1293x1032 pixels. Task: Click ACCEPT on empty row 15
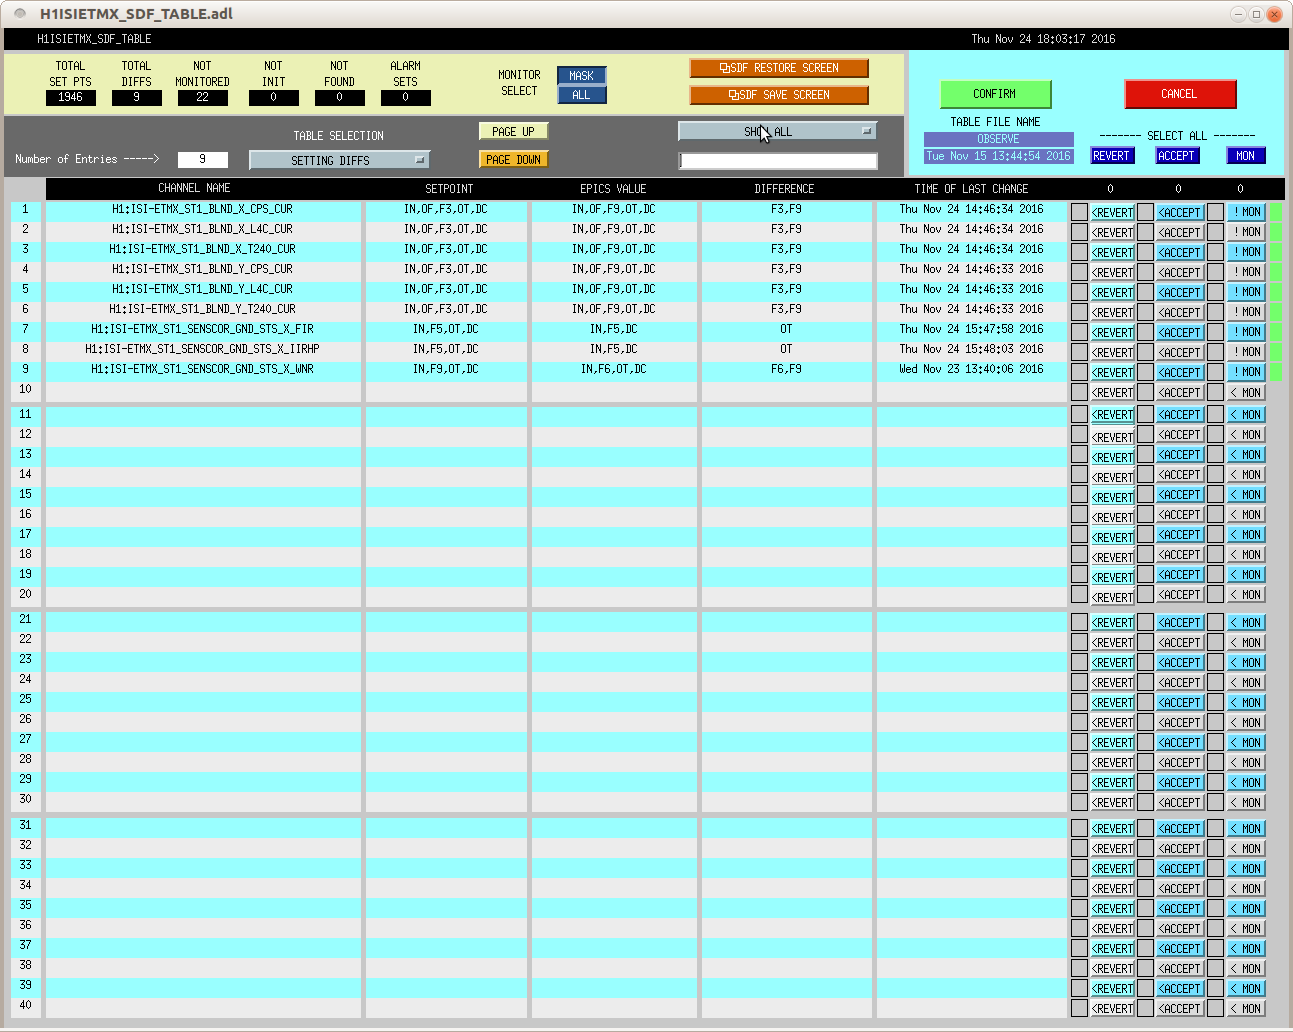(1180, 495)
